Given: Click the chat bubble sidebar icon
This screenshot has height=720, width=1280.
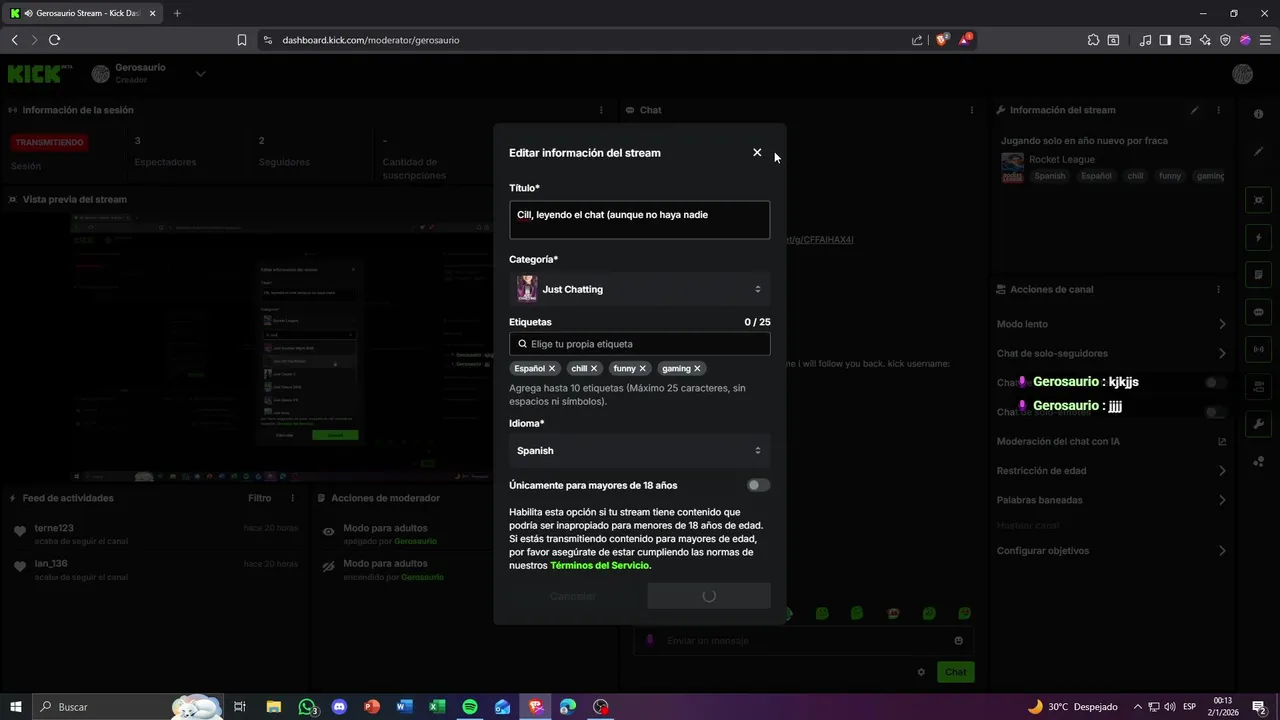Looking at the screenshot, I should click(1258, 312).
